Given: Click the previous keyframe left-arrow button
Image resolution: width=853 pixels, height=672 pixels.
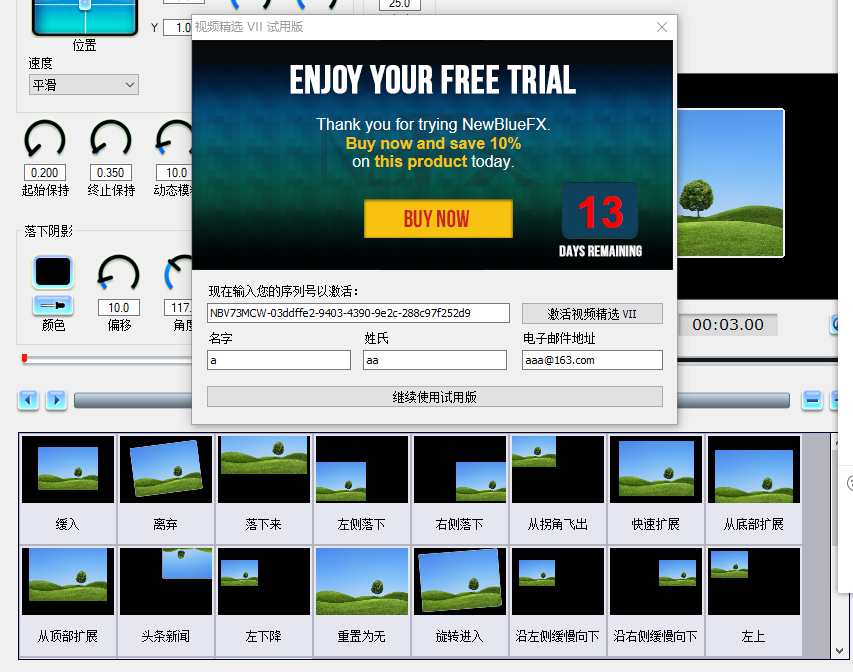Looking at the screenshot, I should (x=28, y=401).
